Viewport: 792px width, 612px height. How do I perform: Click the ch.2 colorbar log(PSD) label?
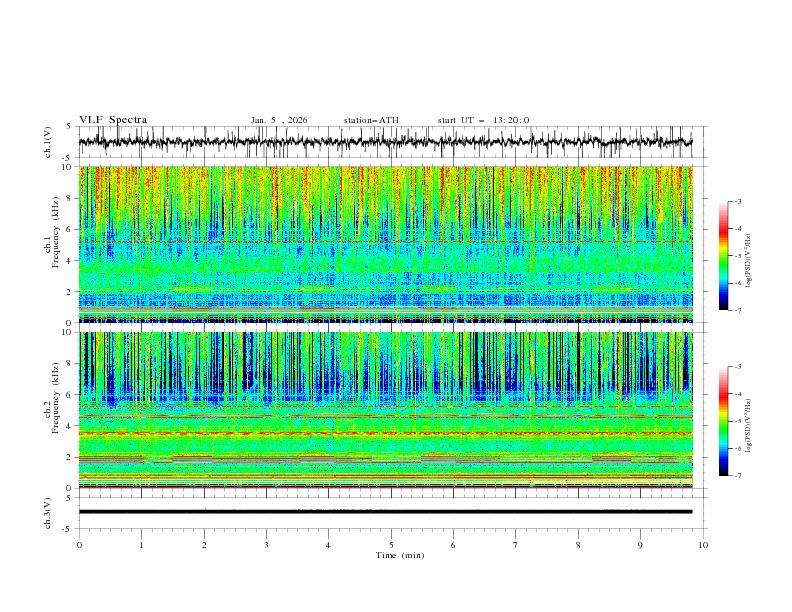pos(749,426)
